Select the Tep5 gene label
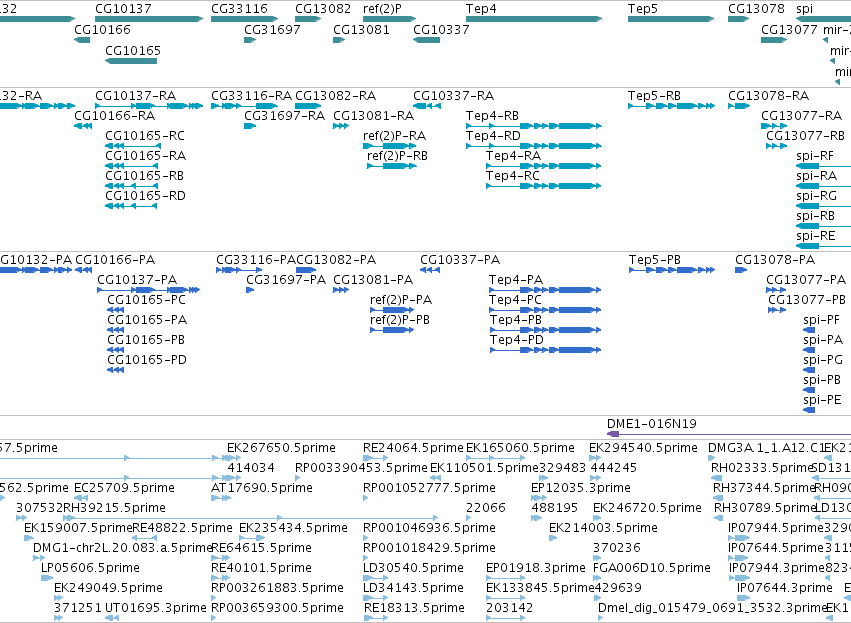This screenshot has height=623, width=851. coord(643,9)
